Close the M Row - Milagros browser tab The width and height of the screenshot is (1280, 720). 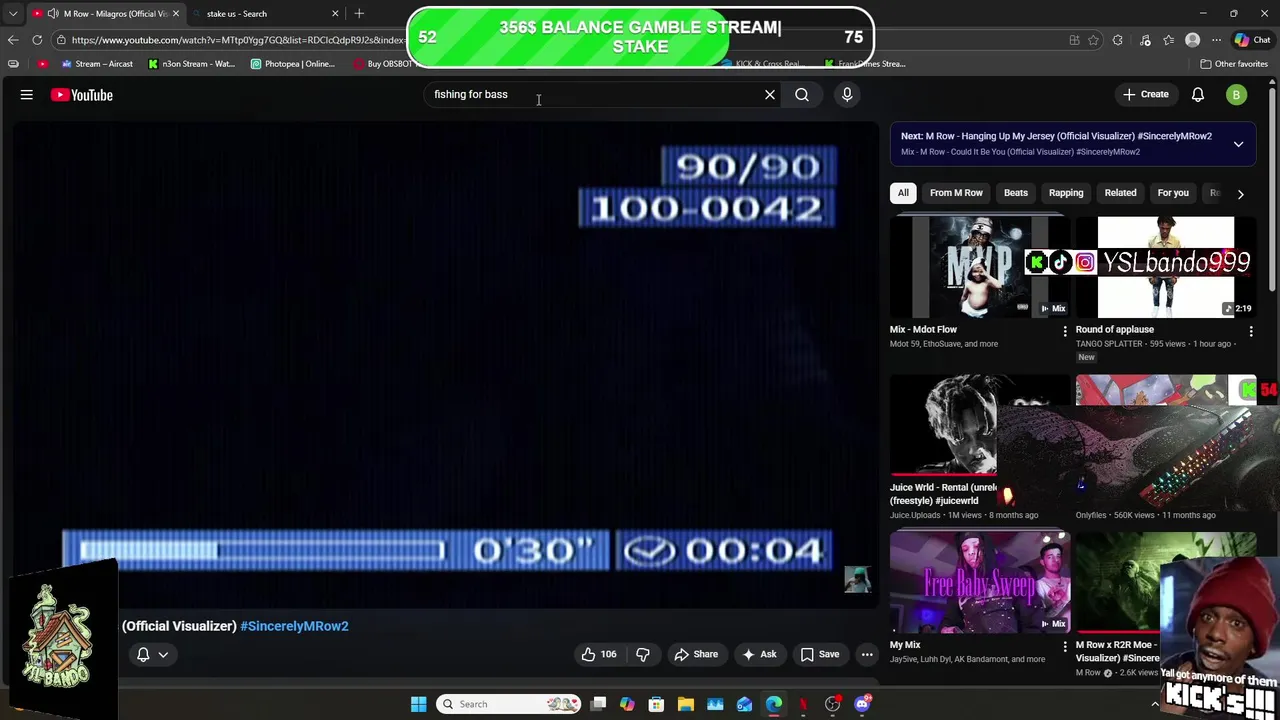click(176, 14)
